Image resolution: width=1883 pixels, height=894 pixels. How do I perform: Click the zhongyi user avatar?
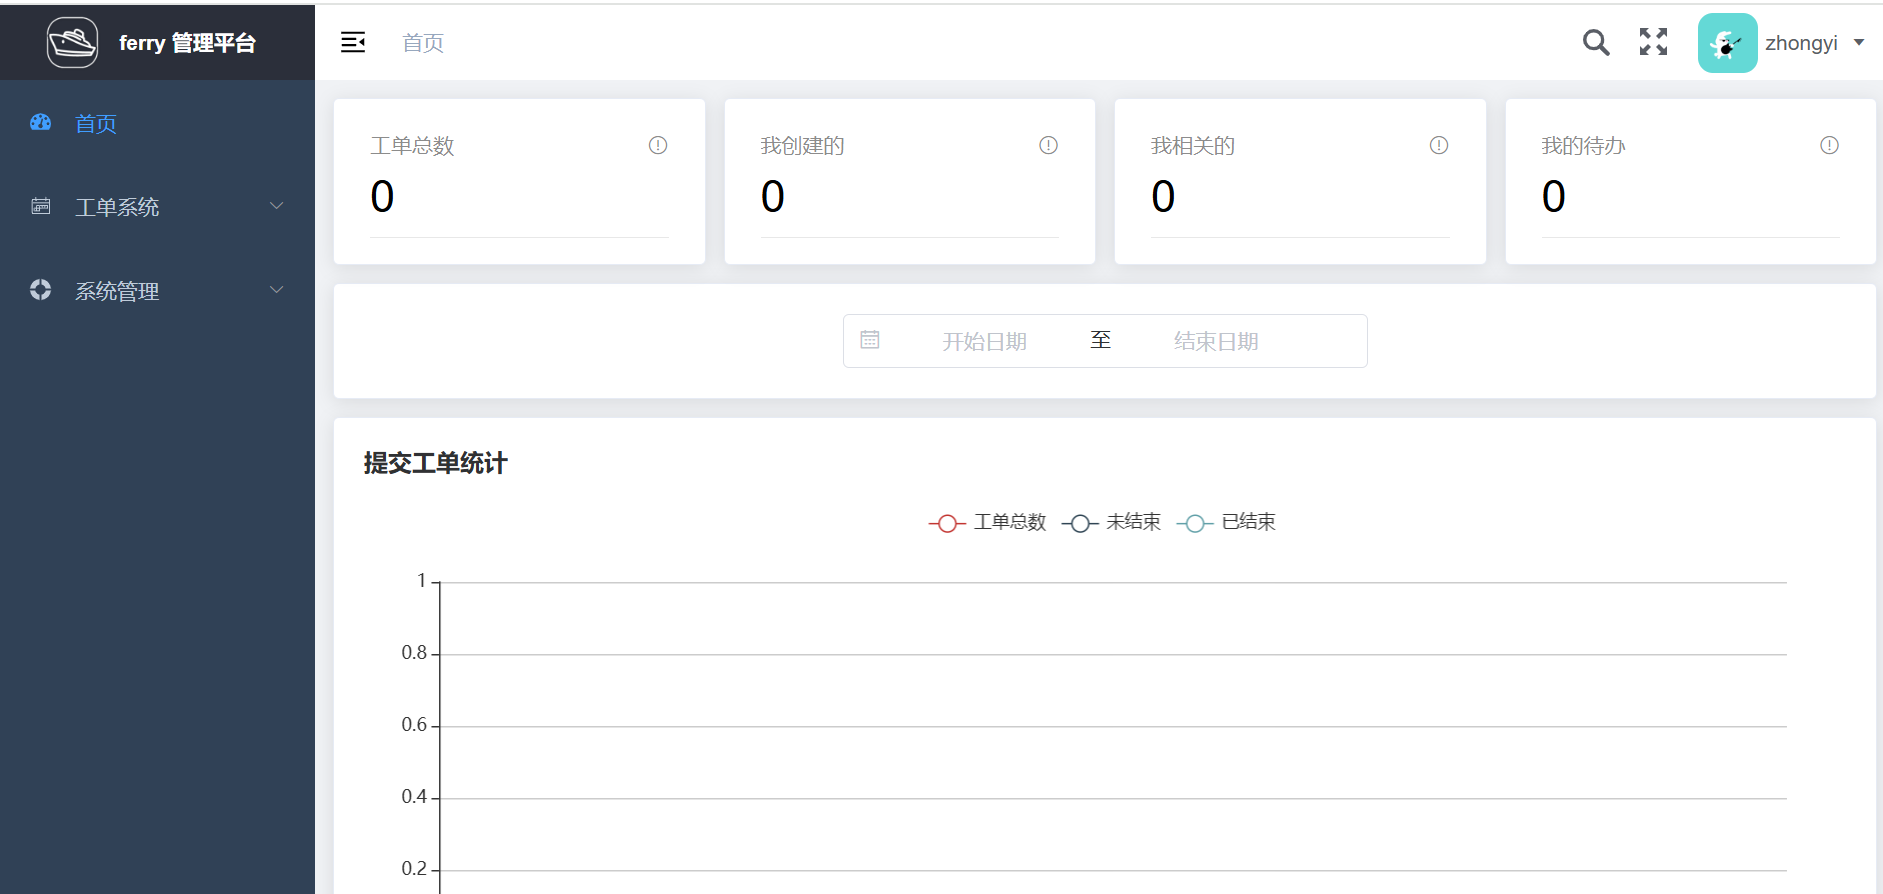coord(1727,43)
